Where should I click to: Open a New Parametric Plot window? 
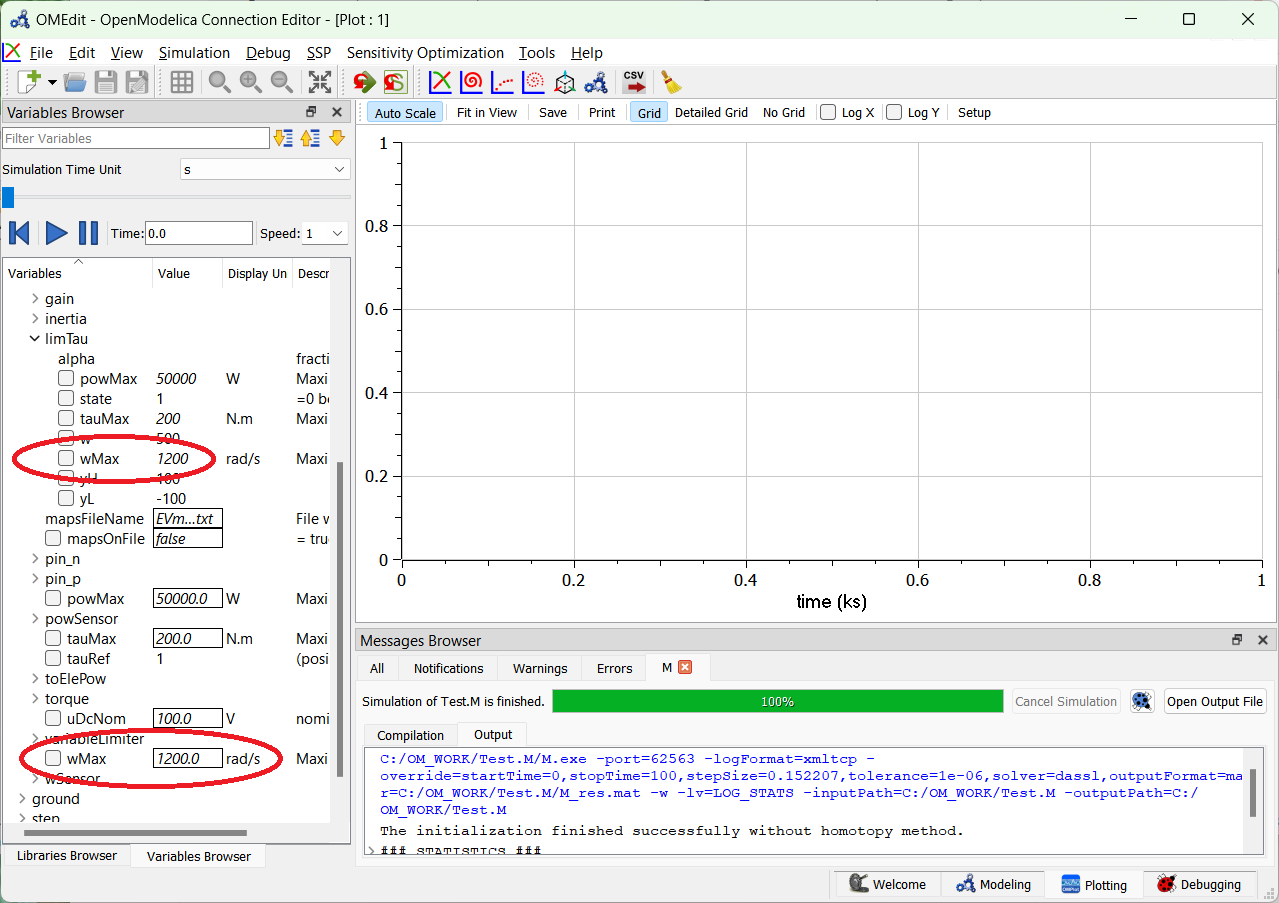point(471,82)
